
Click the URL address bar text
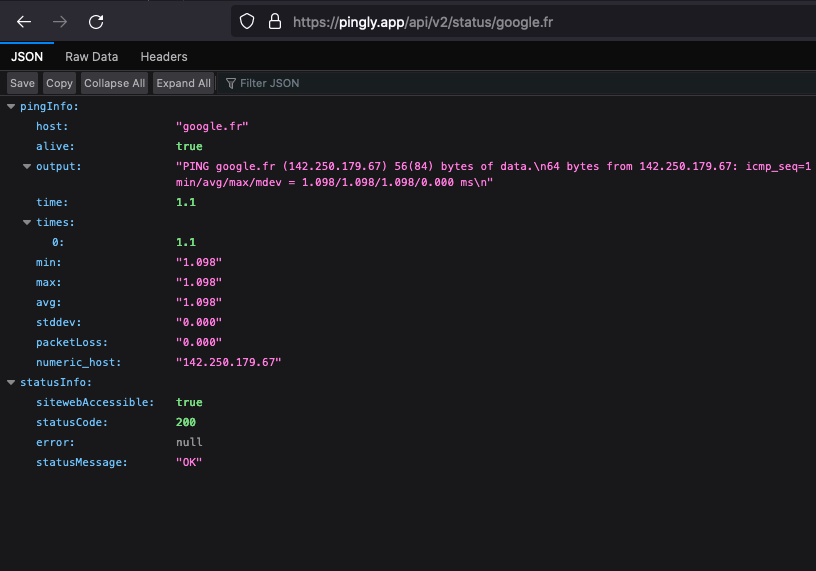(423, 21)
